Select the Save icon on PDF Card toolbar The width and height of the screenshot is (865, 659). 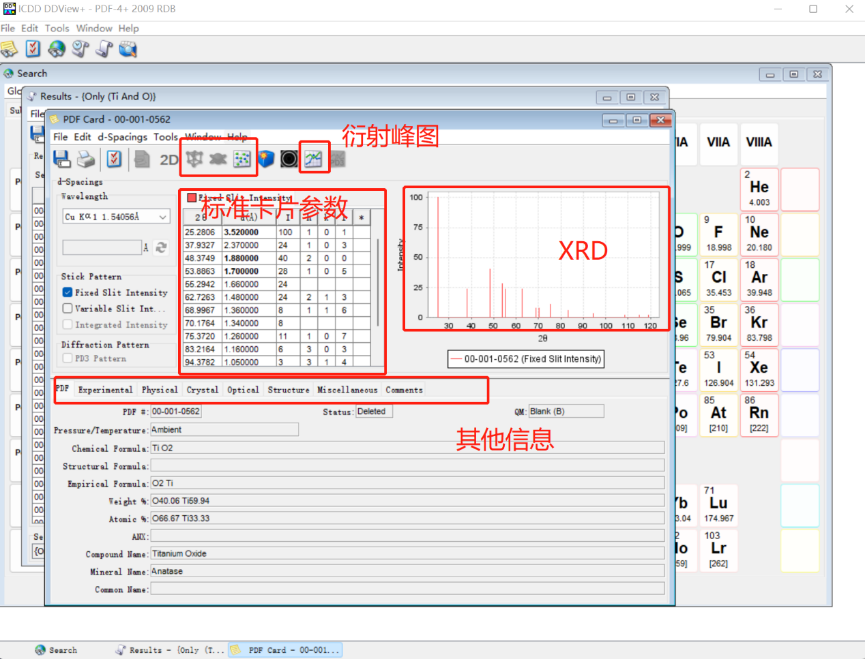pyautogui.click(x=61, y=159)
